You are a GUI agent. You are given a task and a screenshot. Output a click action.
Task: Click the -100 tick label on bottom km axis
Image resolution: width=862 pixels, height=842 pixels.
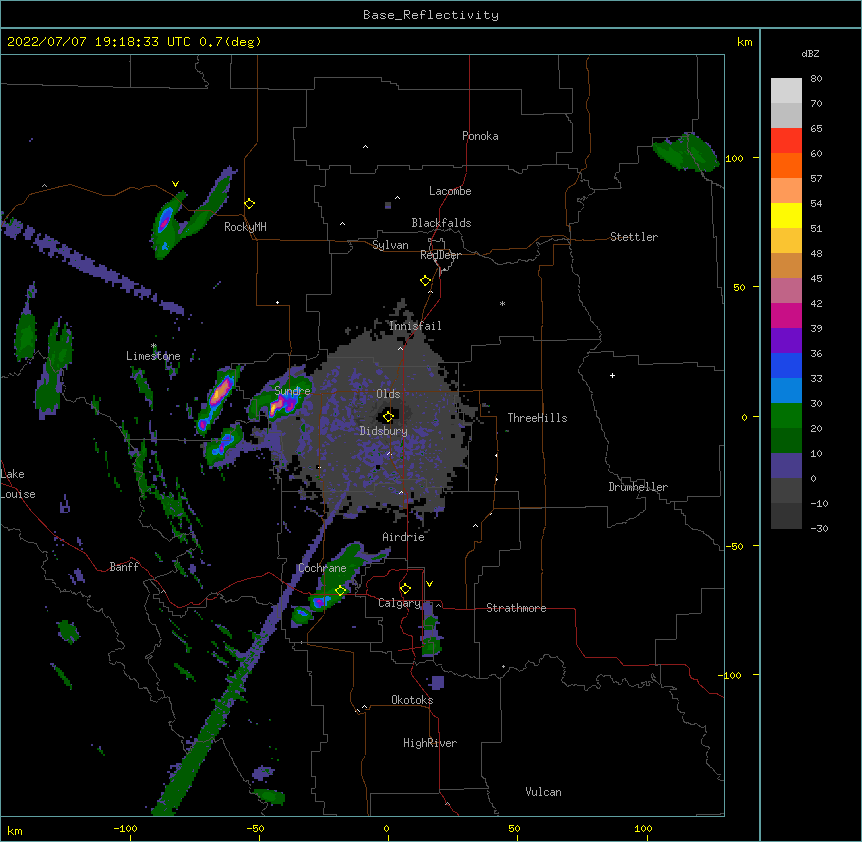point(125,828)
